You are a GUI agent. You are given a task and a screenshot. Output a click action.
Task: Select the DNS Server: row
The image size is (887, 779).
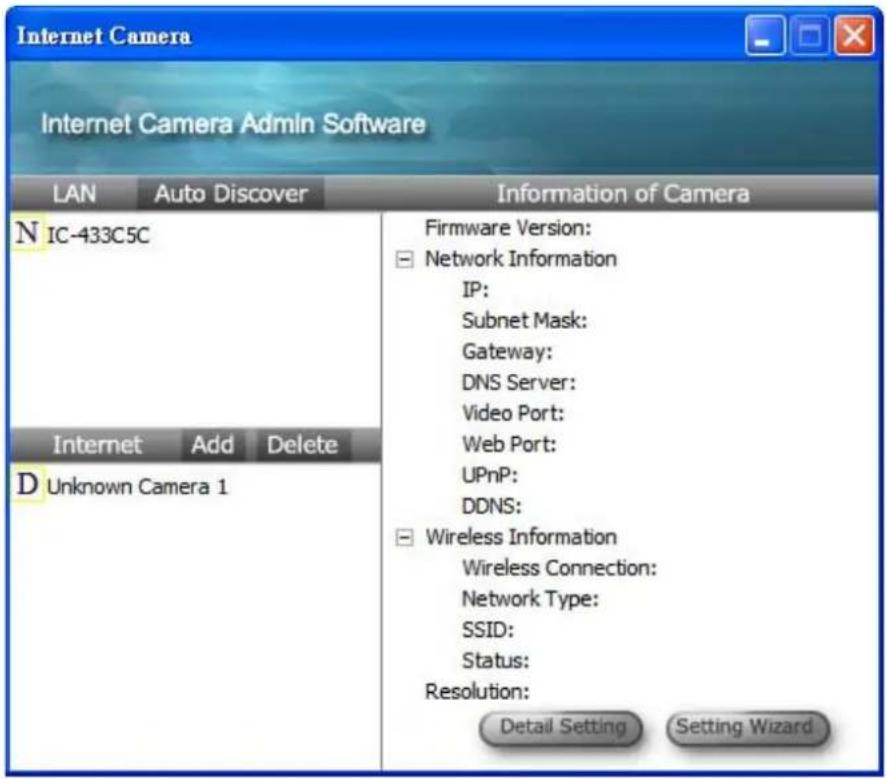pos(519,382)
